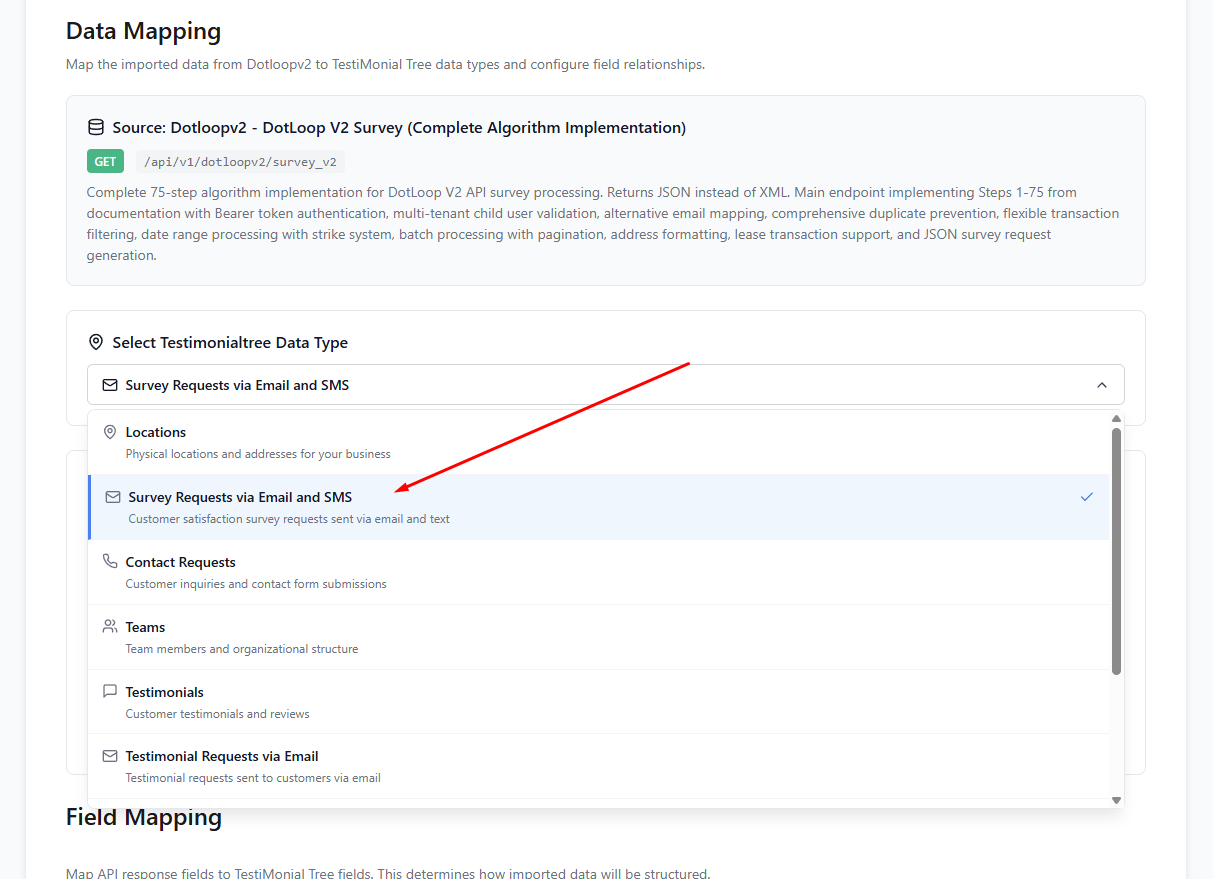Click the Field Mapping heading
The width and height of the screenshot is (1213, 879).
pyautogui.click(x=144, y=817)
